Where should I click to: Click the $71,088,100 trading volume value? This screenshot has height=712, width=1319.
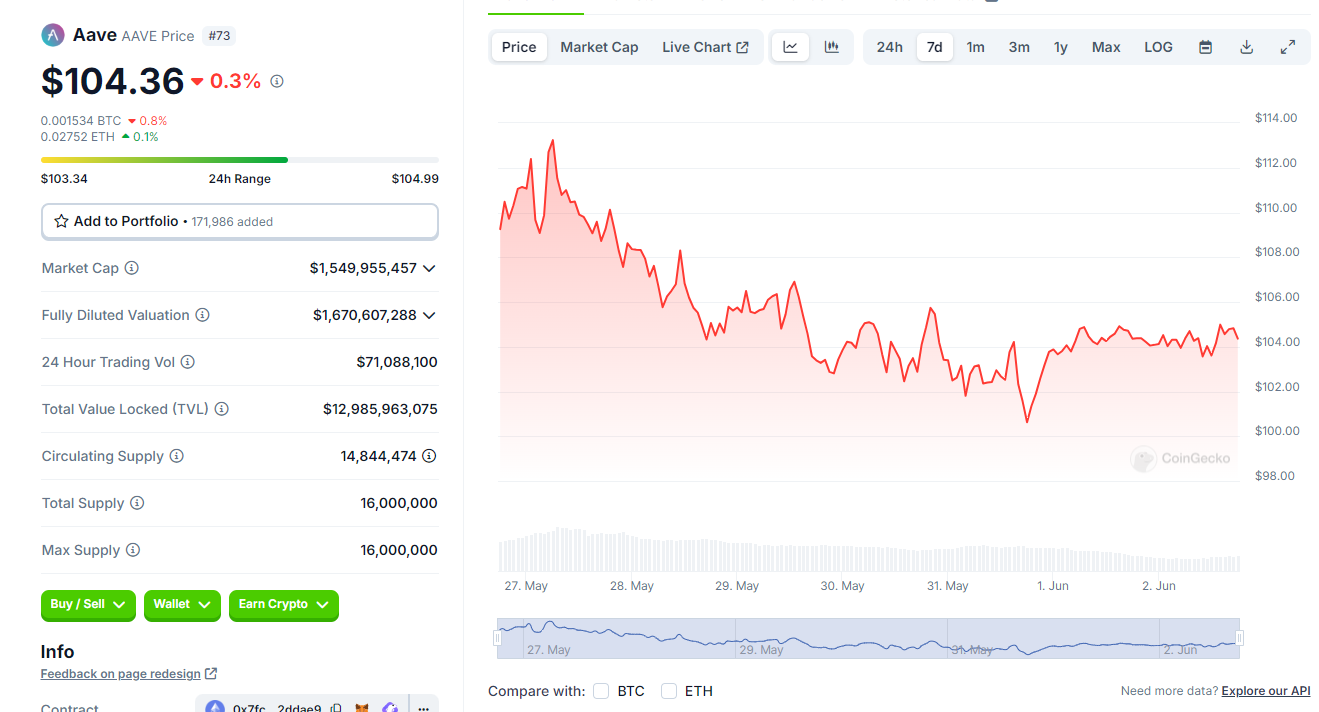(x=397, y=362)
